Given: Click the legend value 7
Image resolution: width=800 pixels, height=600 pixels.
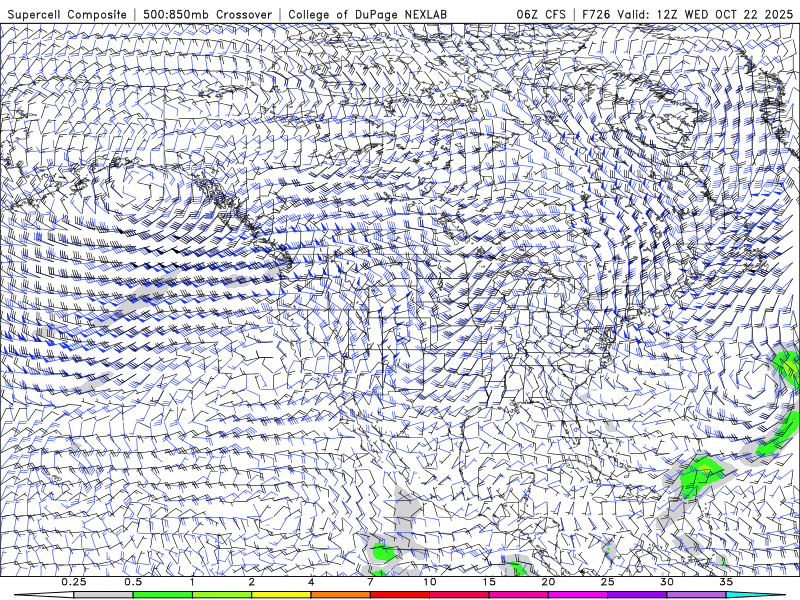Looking at the screenshot, I should 370,582.
